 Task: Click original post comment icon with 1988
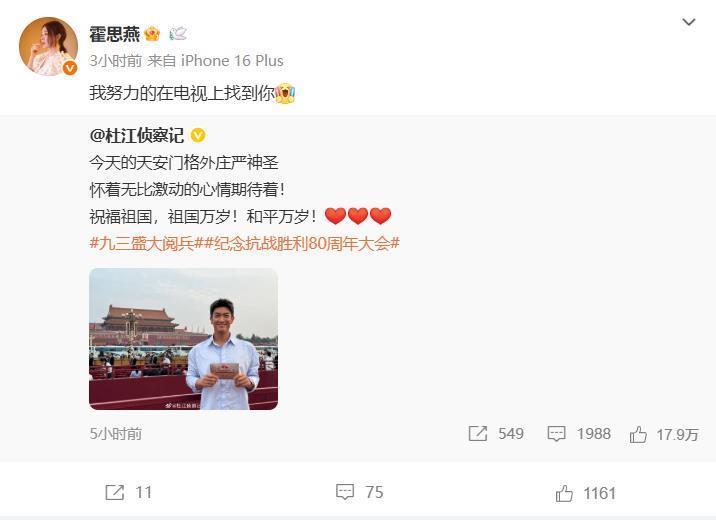[556, 433]
